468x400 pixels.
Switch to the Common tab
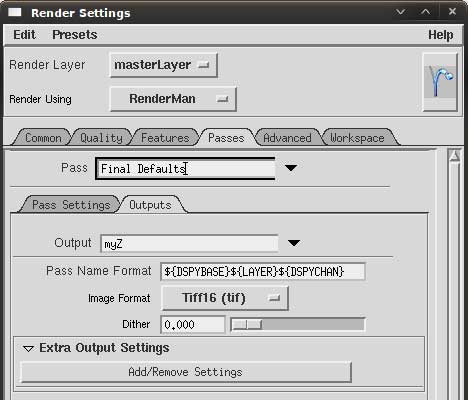42,138
